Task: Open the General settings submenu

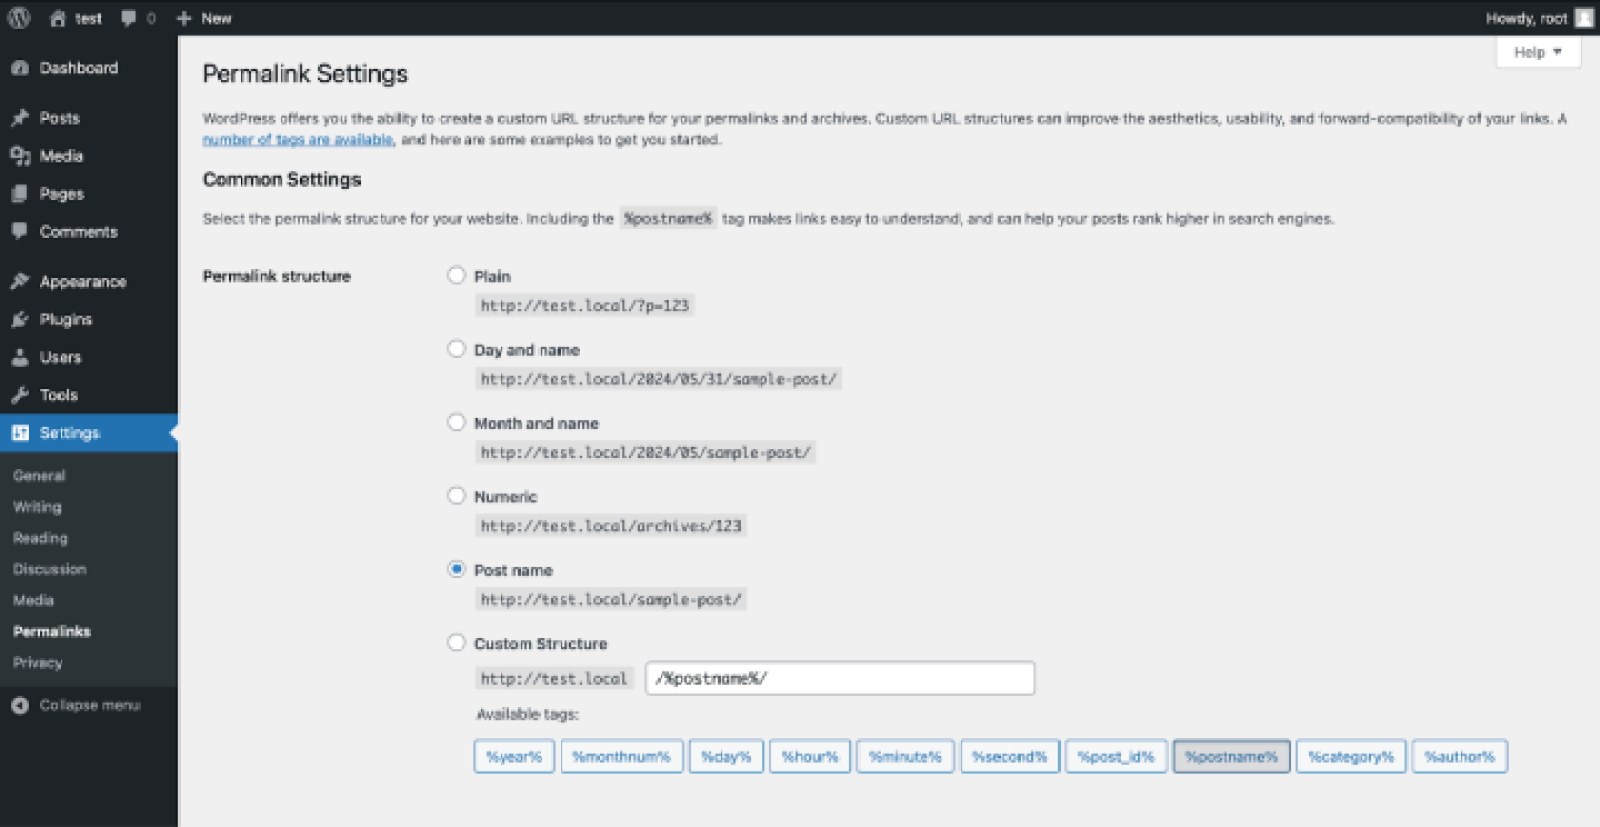Action: pyautogui.click(x=39, y=476)
